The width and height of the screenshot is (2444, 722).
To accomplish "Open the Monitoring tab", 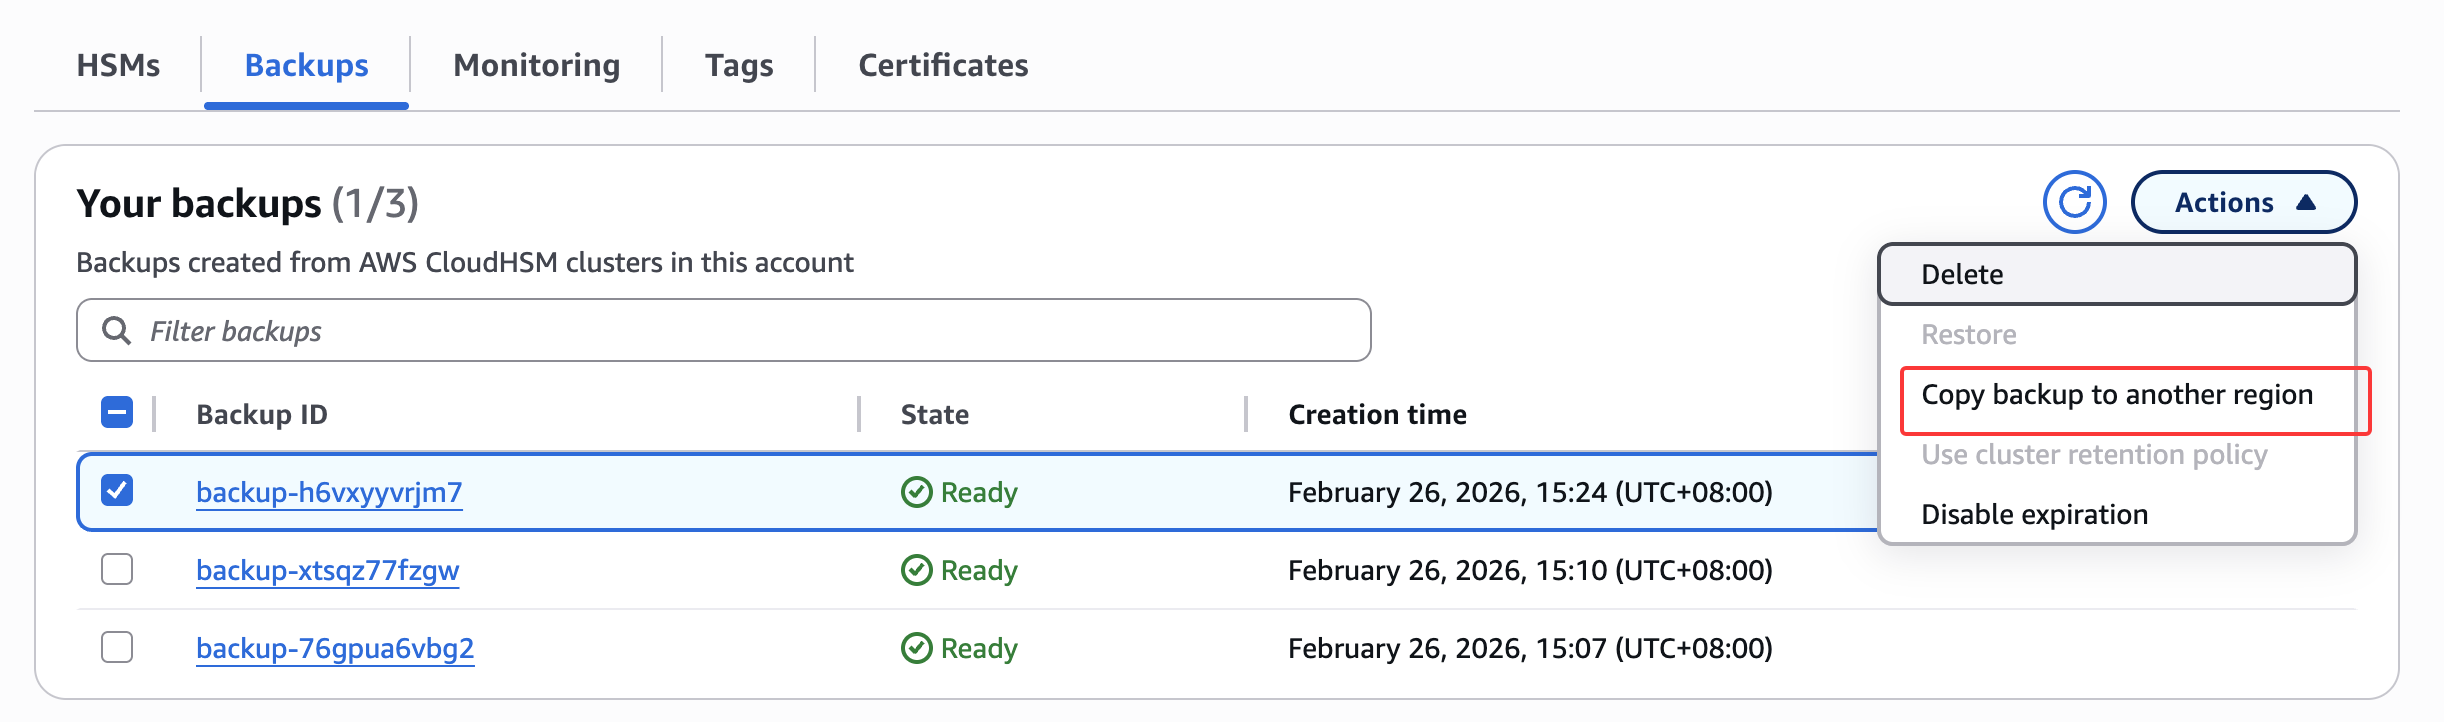I will pos(536,65).
